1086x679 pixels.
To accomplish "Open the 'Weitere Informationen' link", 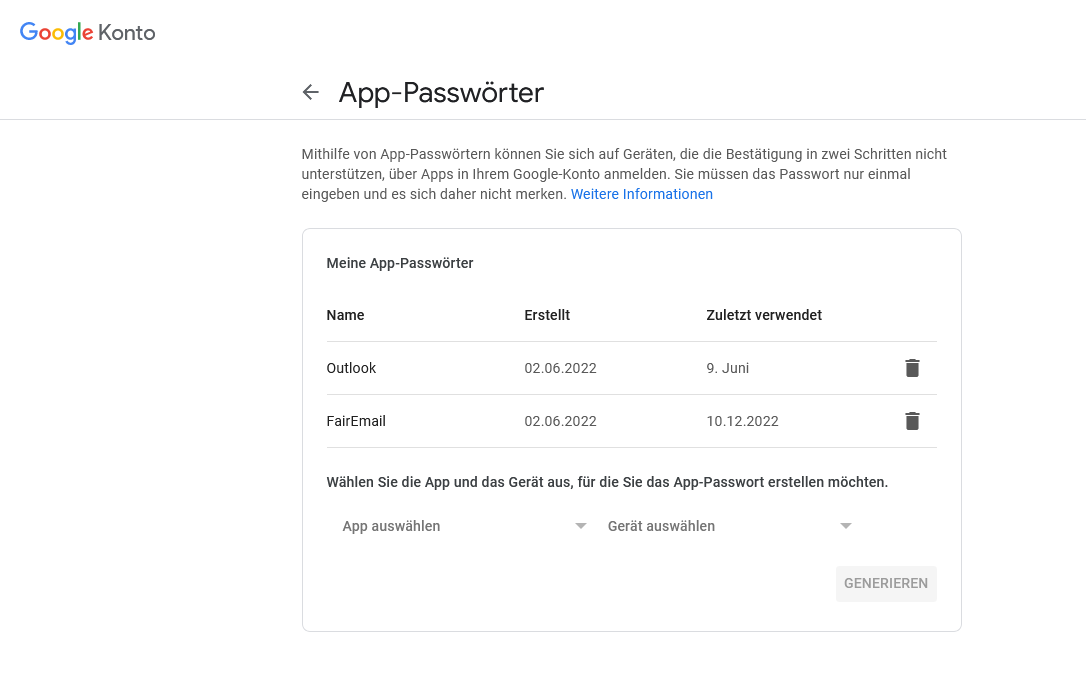I will [642, 194].
